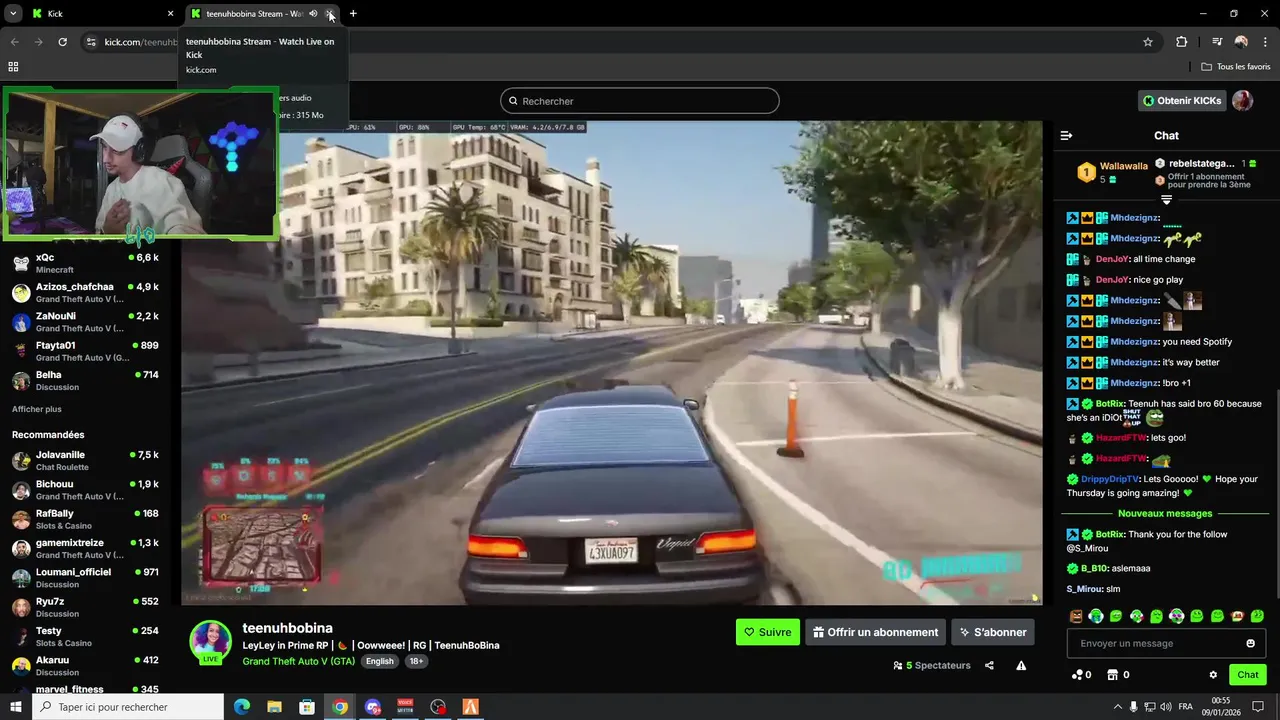Go back to the previous page
The height and width of the screenshot is (720, 1280).
[14, 42]
